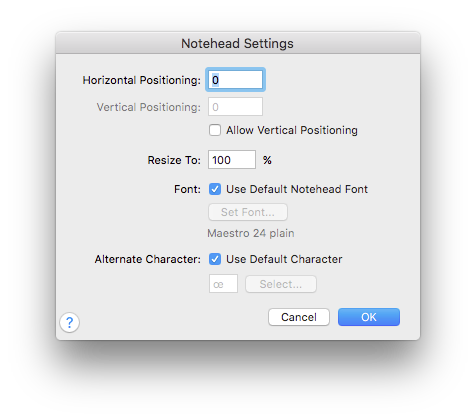
Task: Uncheck Use Default Notehead Font
Action: click(215, 189)
